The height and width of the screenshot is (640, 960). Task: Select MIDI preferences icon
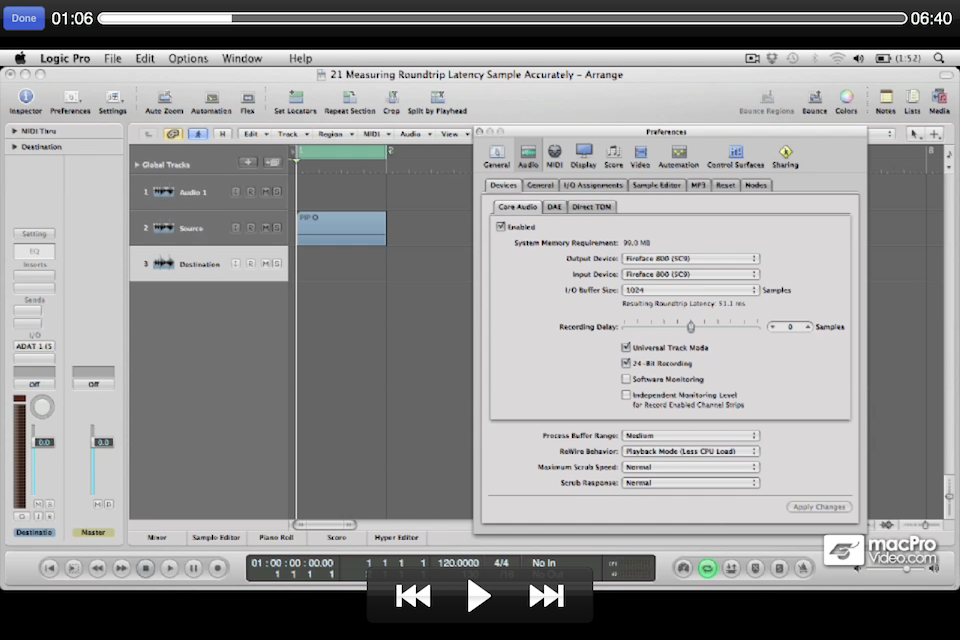[x=554, y=157]
